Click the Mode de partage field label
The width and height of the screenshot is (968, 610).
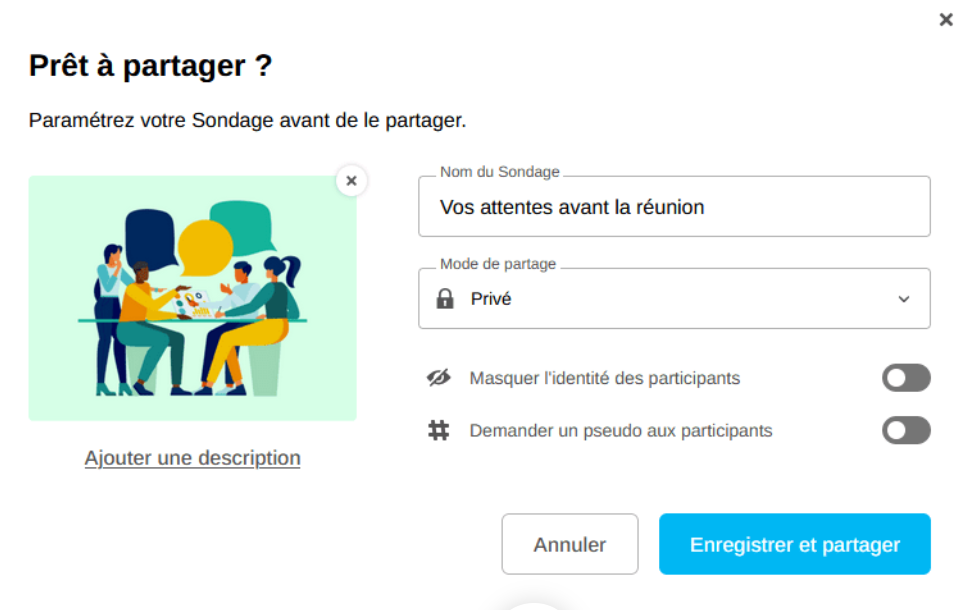[498, 265]
